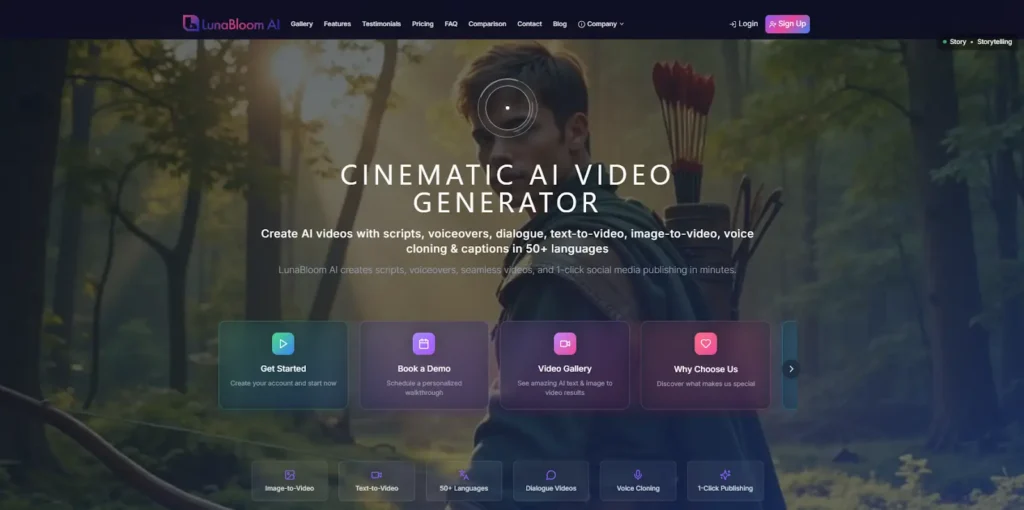Click the 1-Click Publishing sparkle icon

click(725, 475)
